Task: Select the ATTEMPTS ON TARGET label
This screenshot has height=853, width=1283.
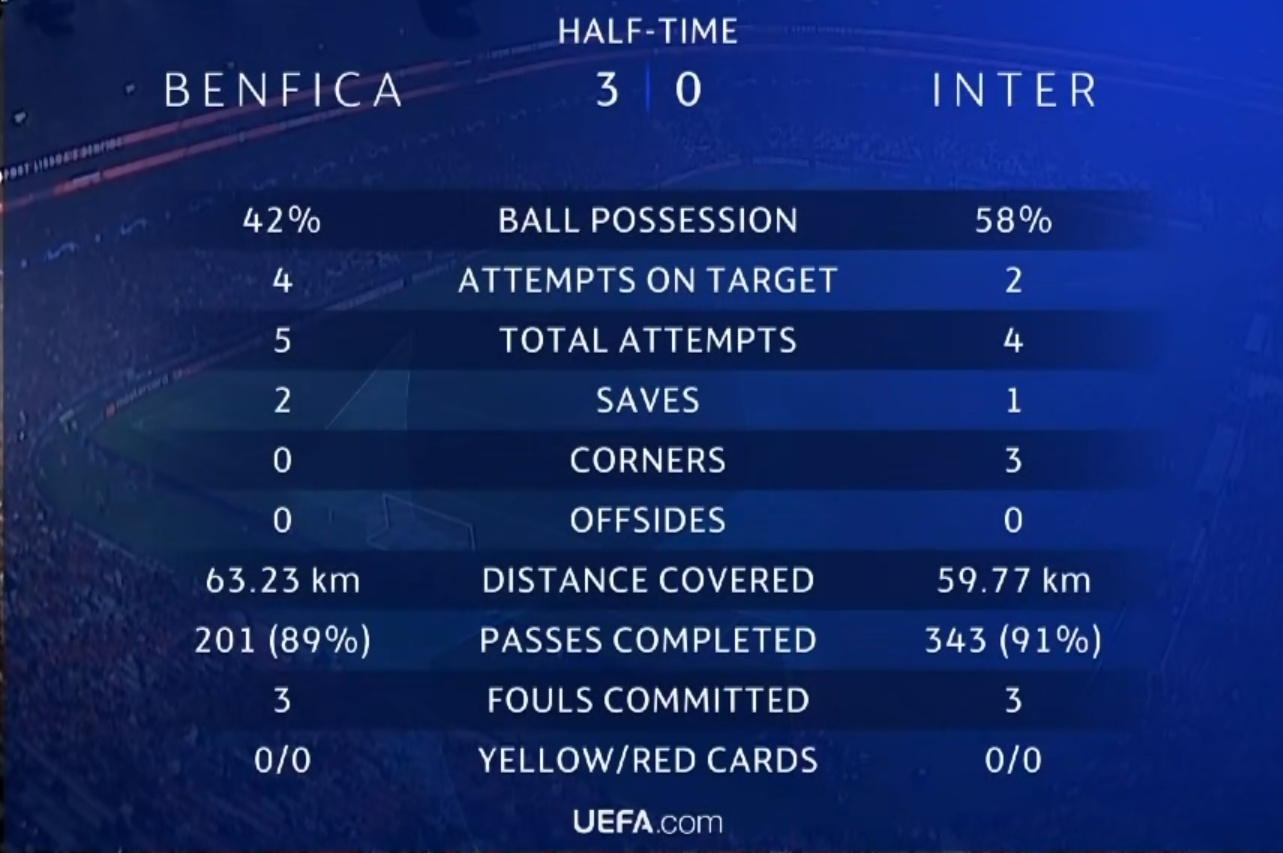Action: click(x=648, y=280)
